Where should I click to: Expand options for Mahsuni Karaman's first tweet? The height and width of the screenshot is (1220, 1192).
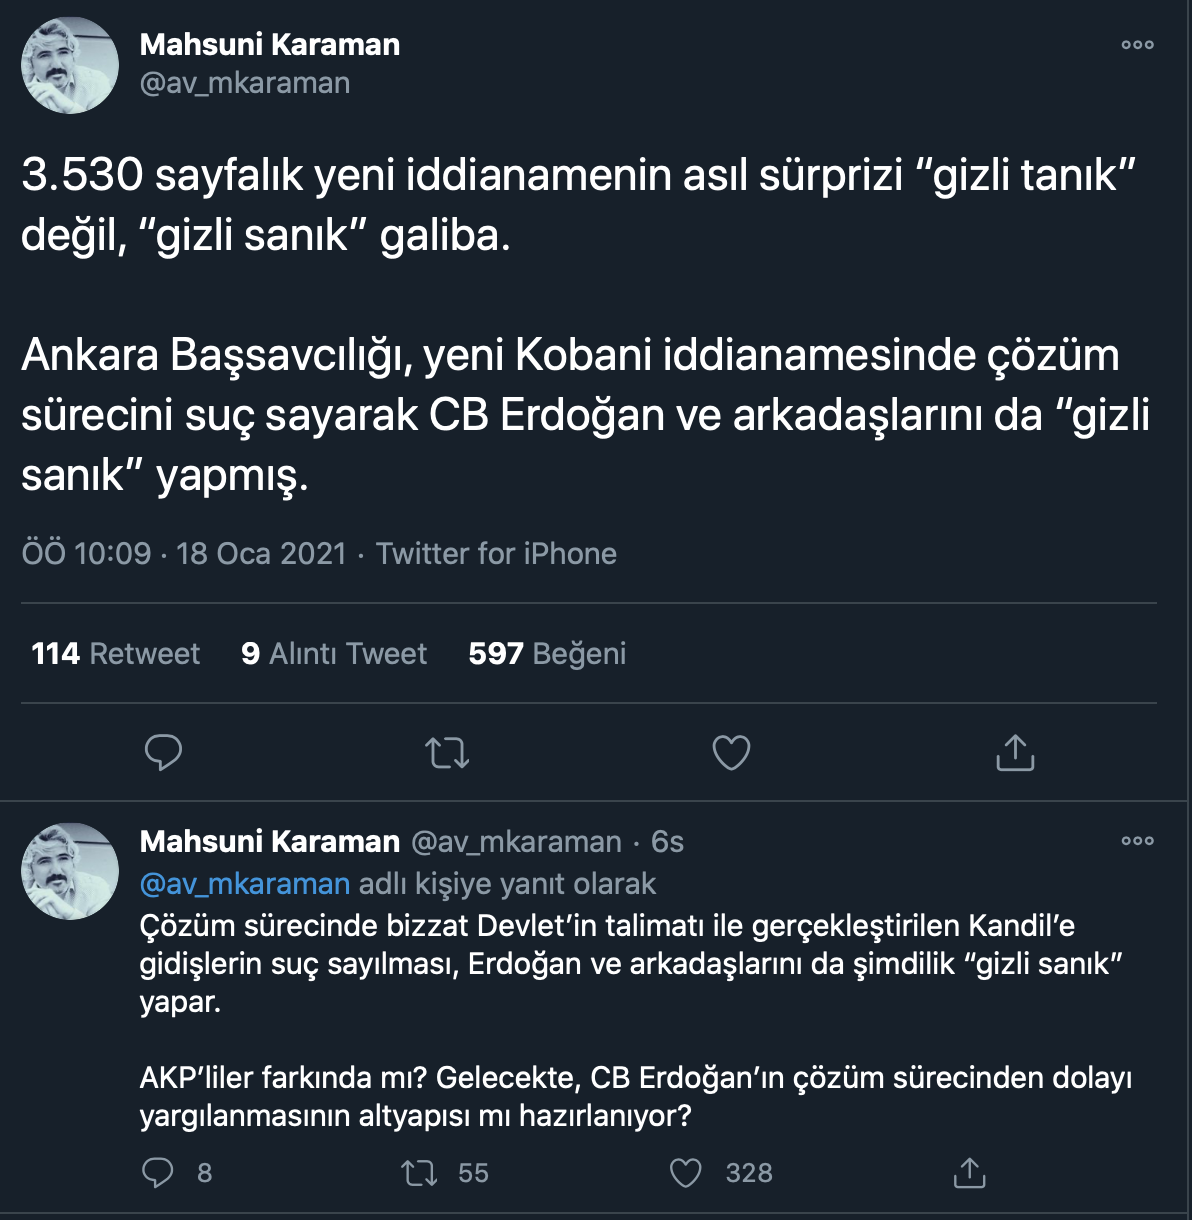[x=1136, y=44]
